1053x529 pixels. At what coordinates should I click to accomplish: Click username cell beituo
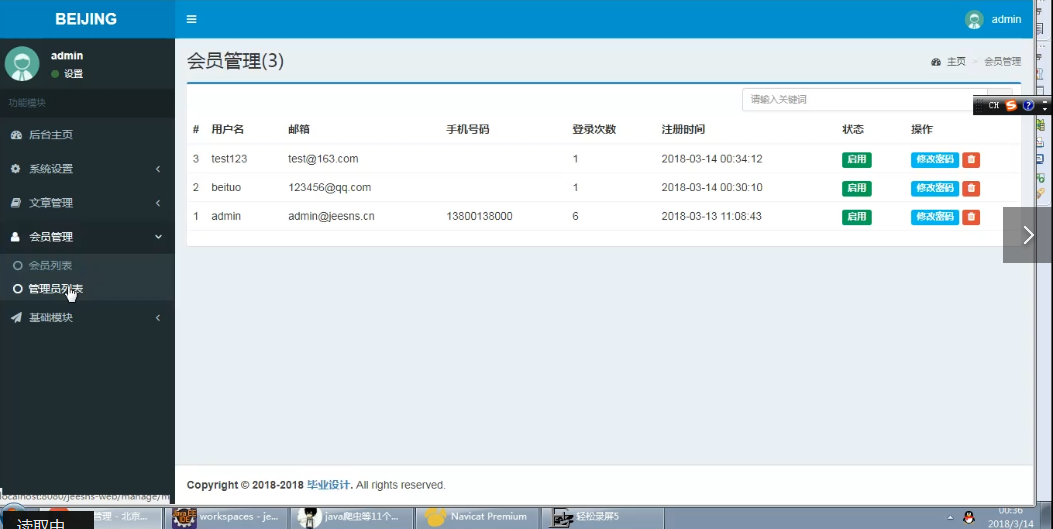[x=226, y=187]
